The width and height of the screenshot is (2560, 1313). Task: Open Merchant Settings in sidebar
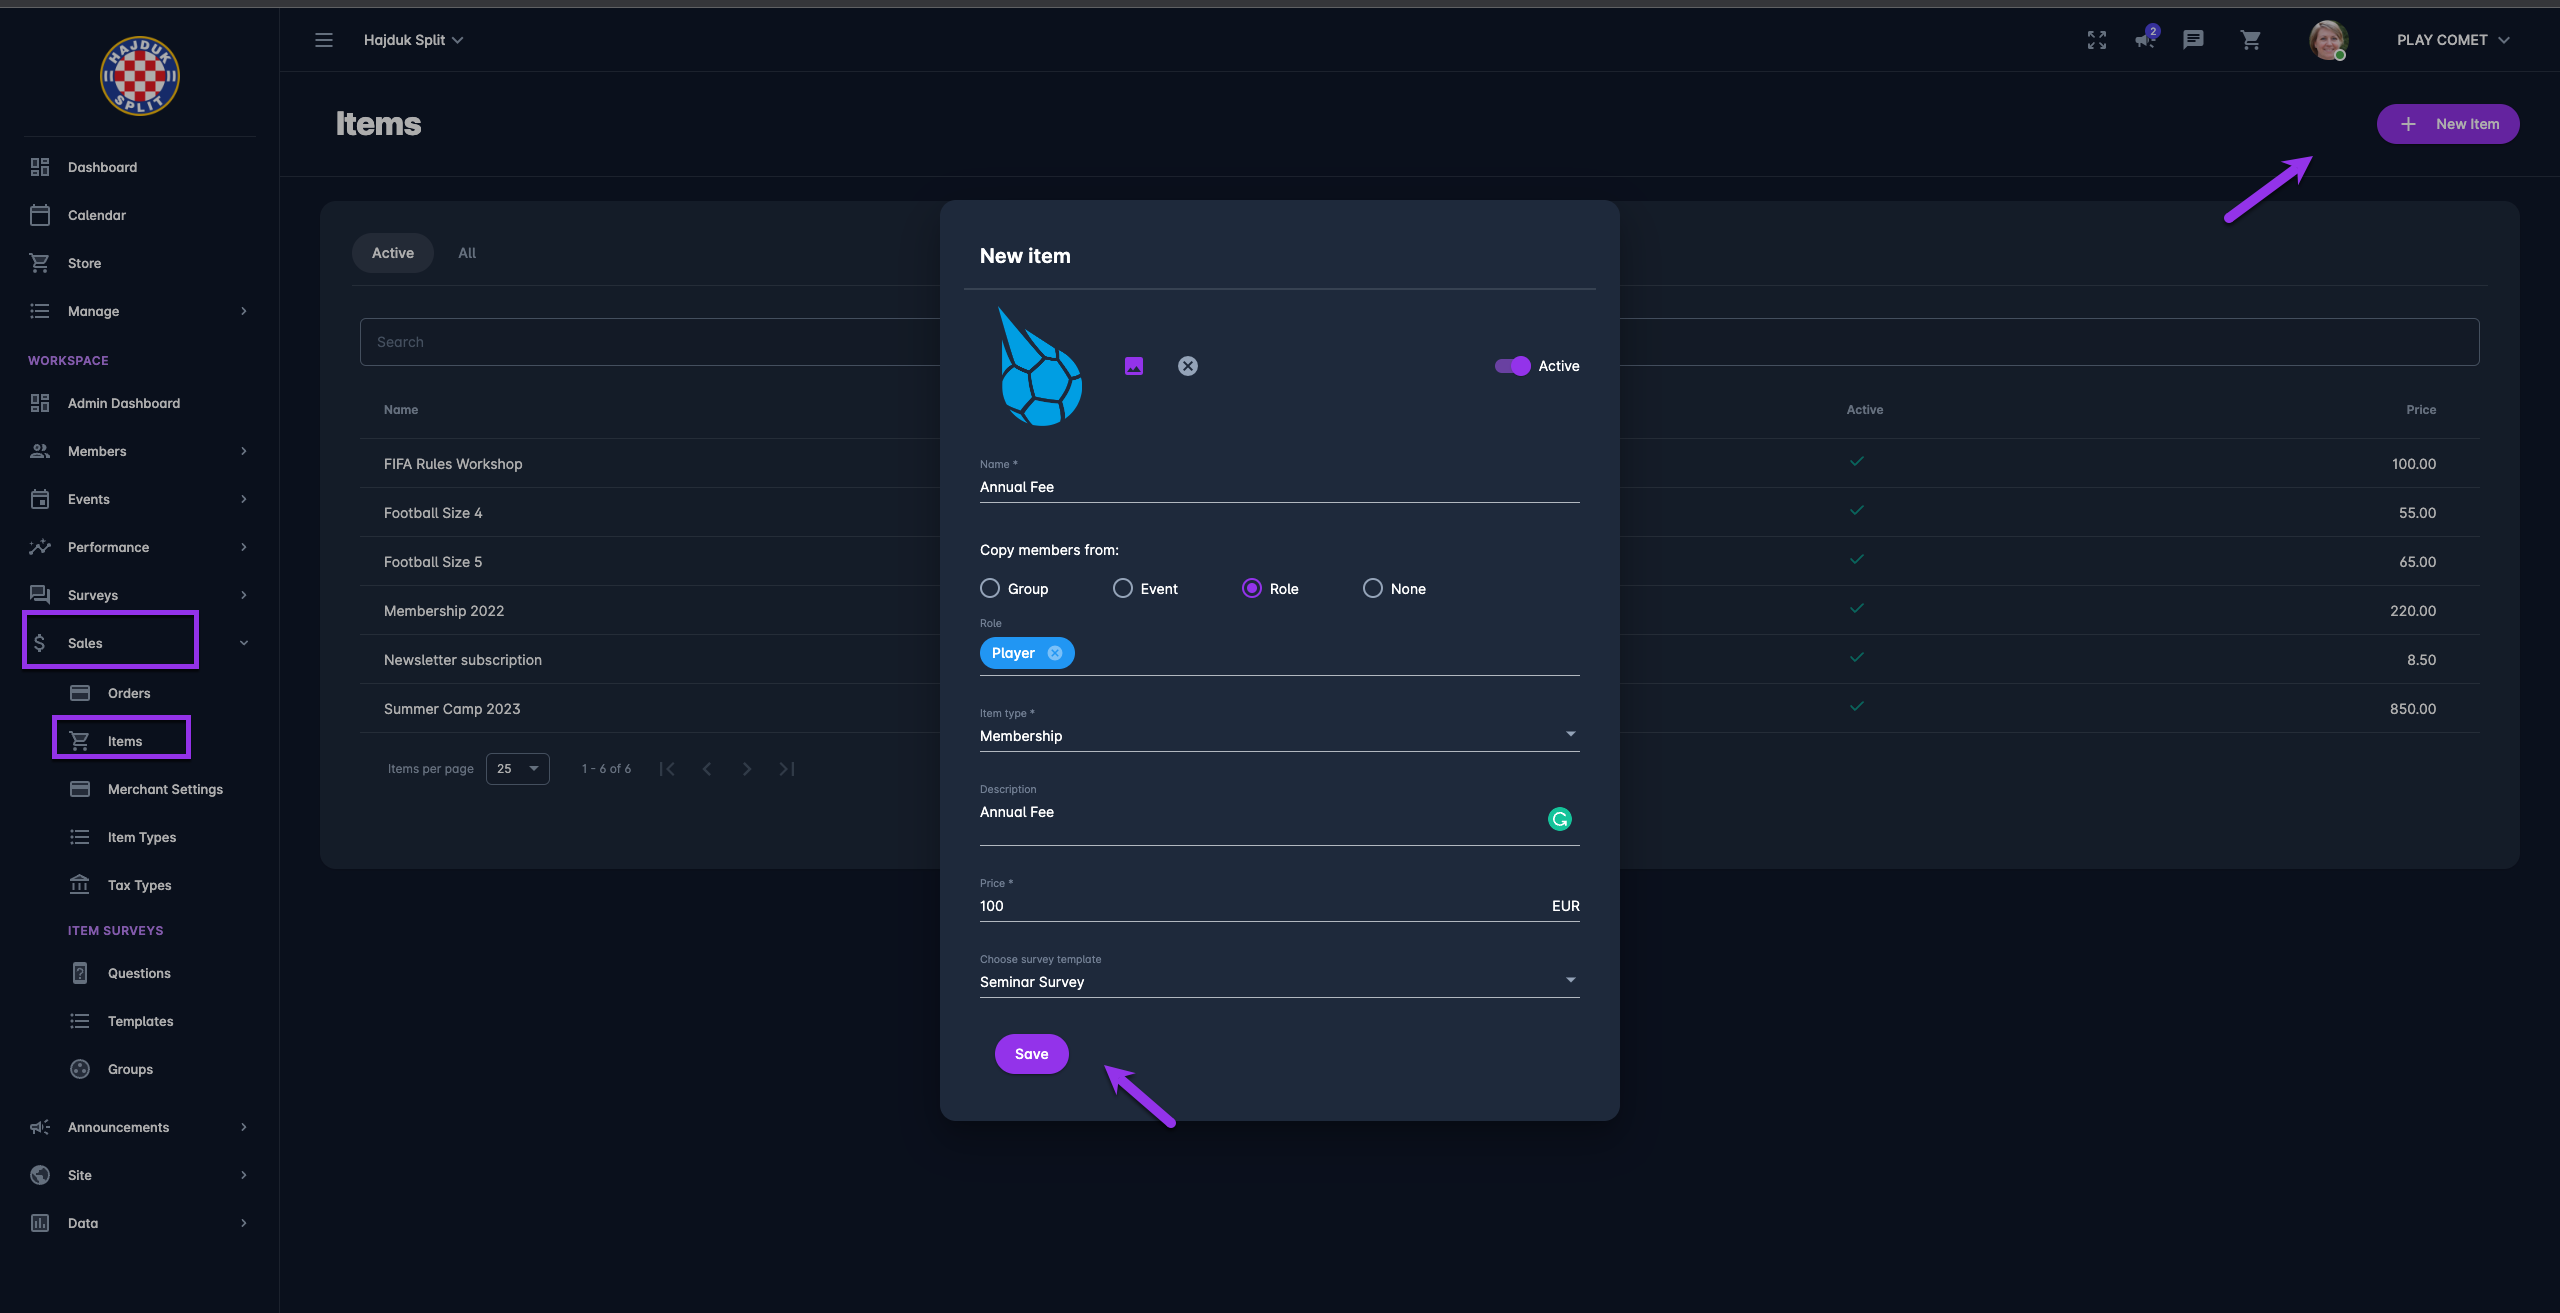tap(165, 789)
